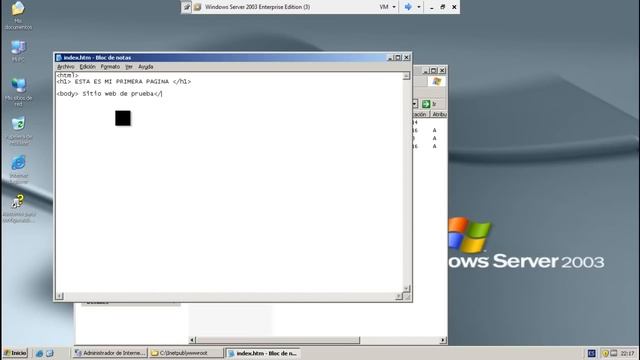Switch to Administrador de Internet taskbar button
Screen dimensions: 640x360
coord(110,353)
